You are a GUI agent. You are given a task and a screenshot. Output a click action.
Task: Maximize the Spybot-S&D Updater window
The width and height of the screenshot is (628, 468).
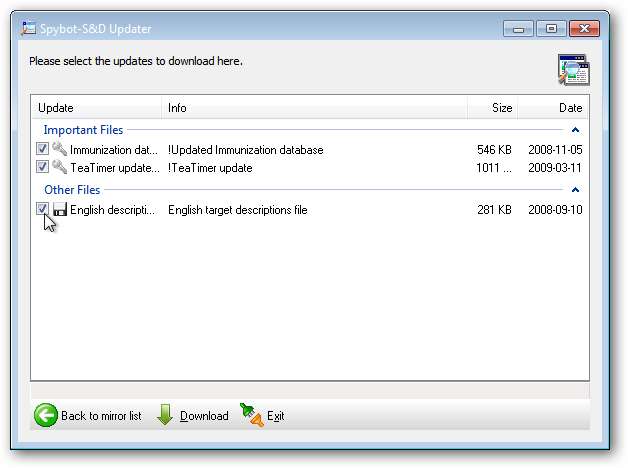click(x=551, y=29)
